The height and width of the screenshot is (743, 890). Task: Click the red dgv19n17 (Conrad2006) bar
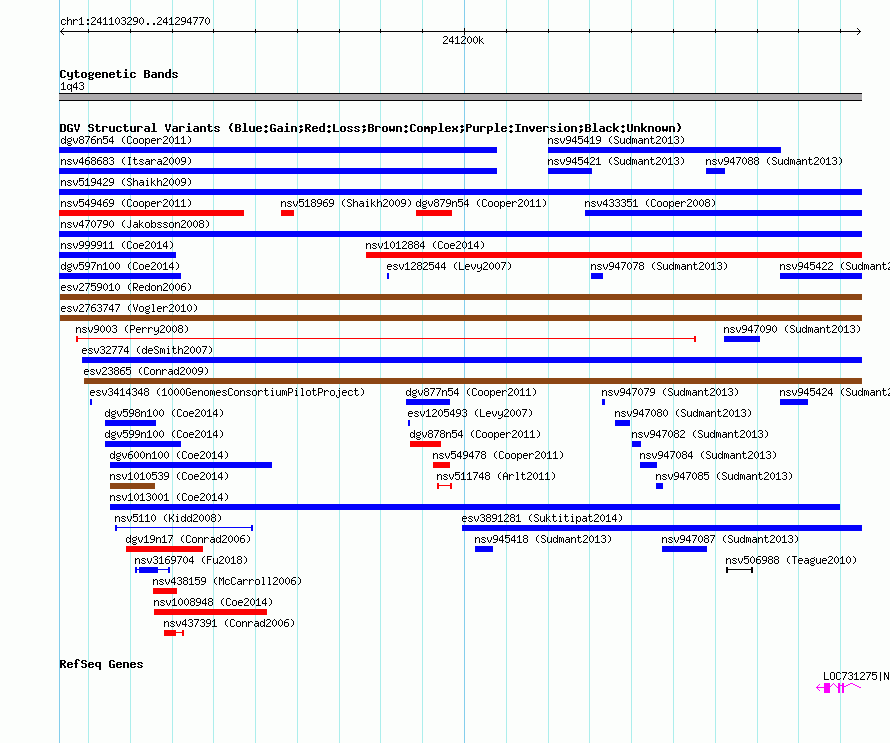(x=165, y=549)
